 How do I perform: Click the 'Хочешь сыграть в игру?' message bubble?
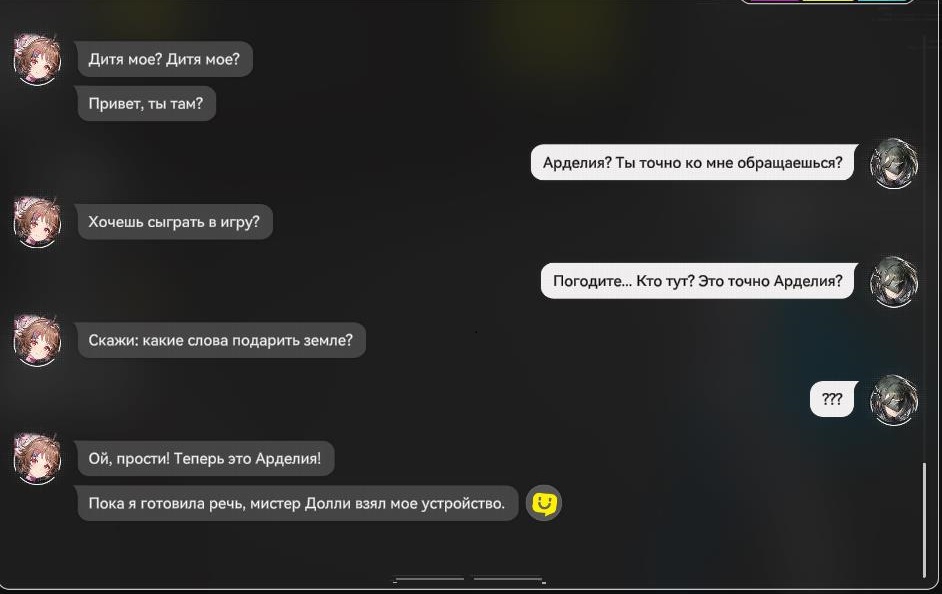tap(174, 222)
